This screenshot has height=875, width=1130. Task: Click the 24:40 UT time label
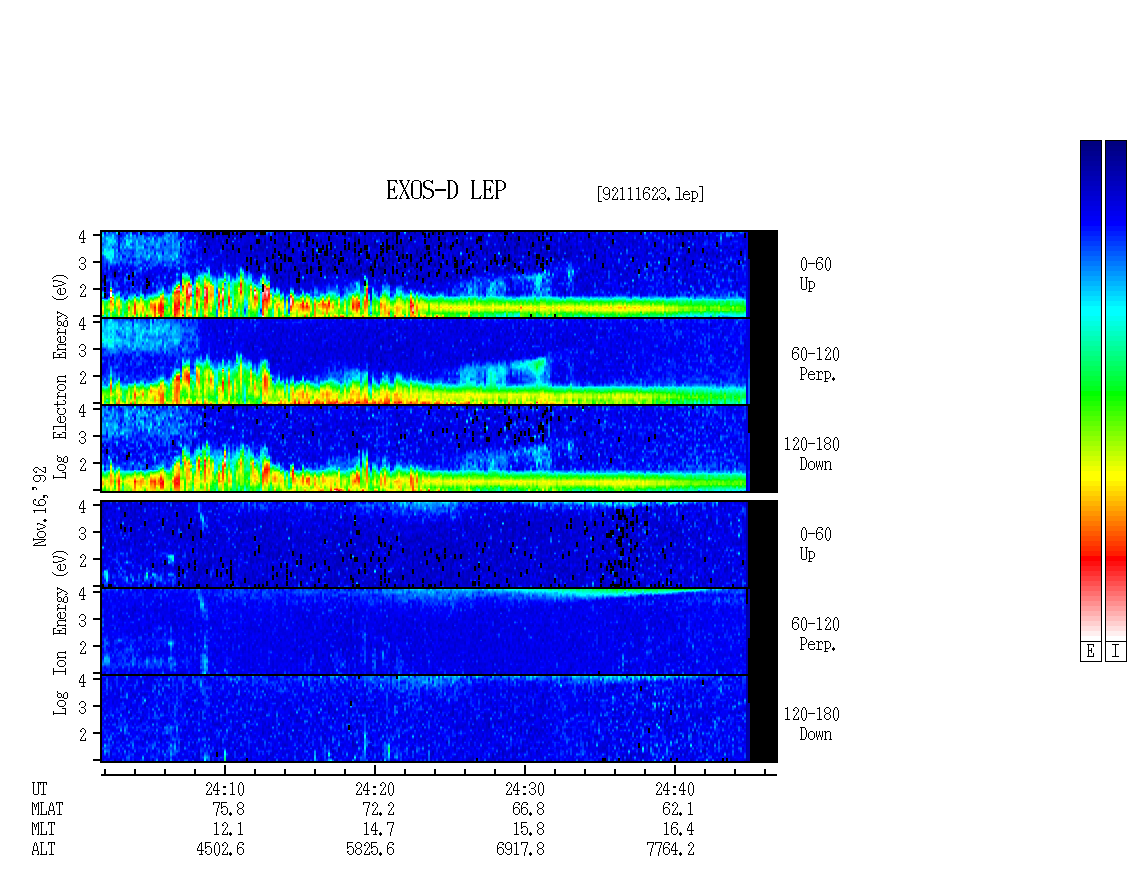675,789
